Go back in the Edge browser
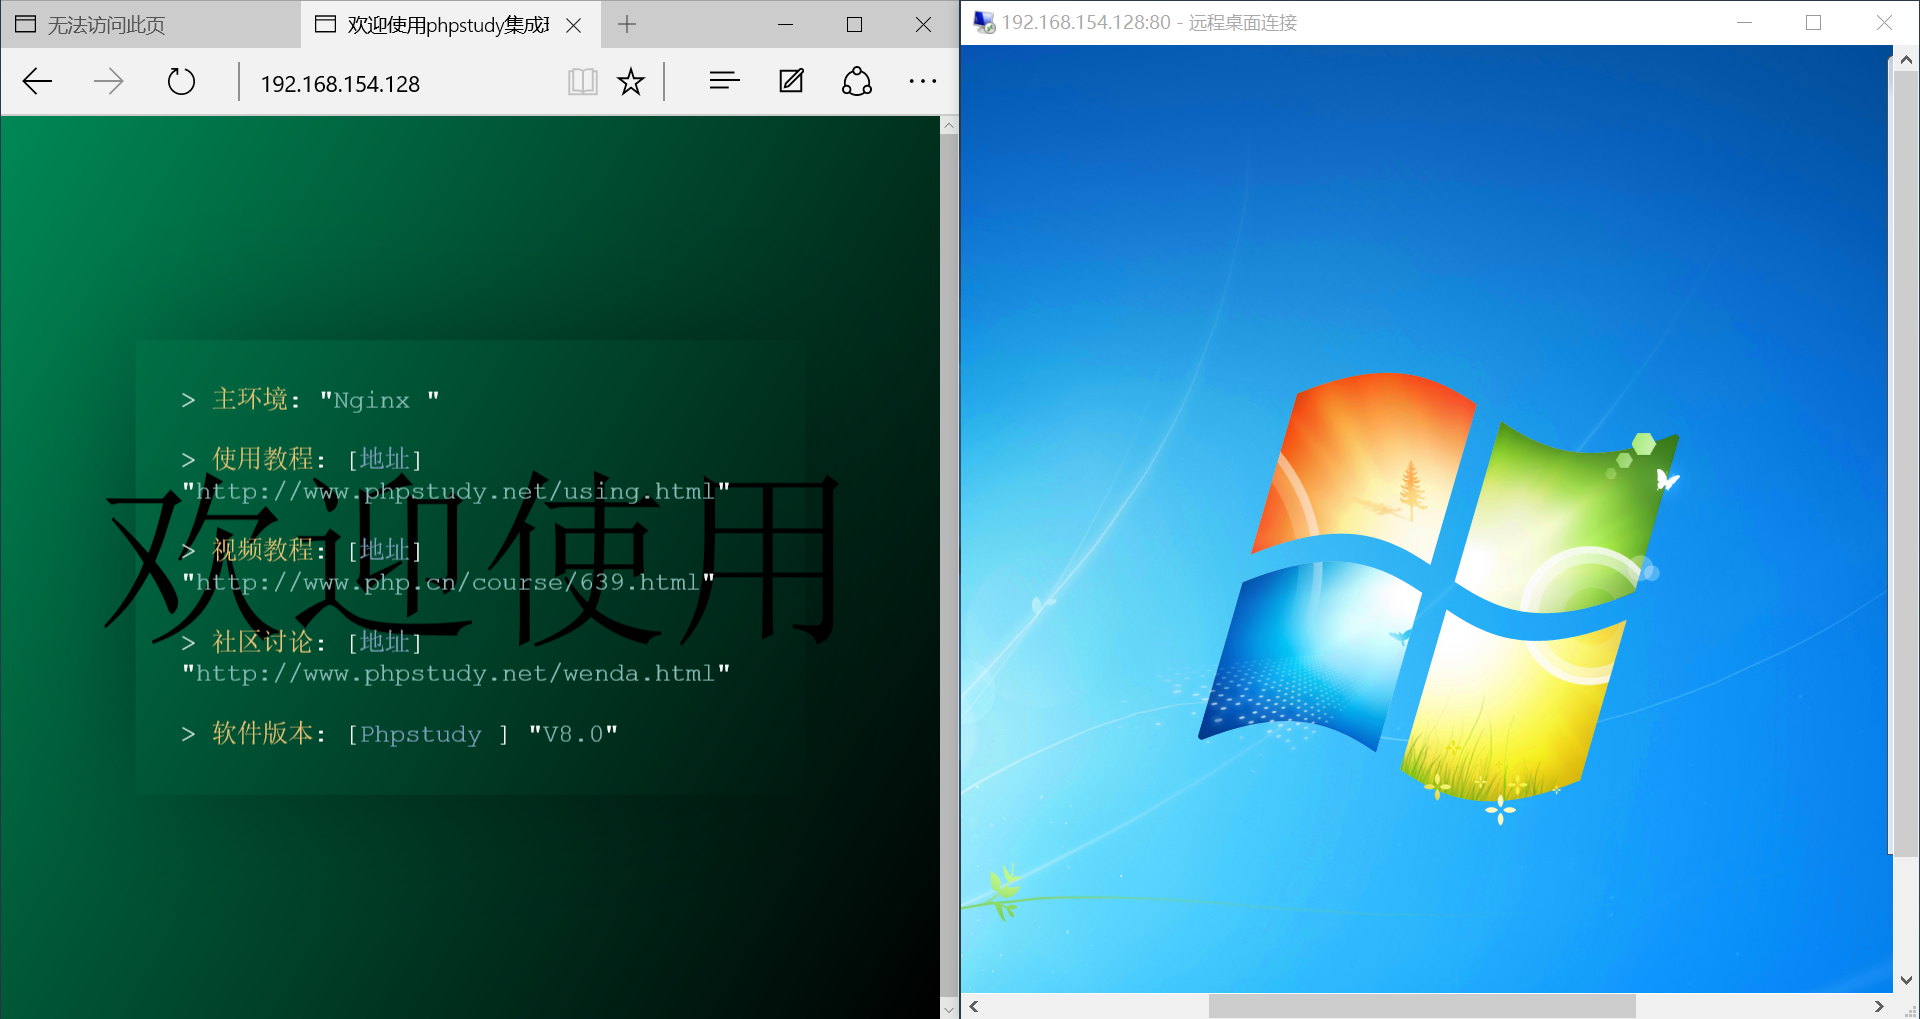Viewport: 1920px width, 1019px height. [x=37, y=82]
